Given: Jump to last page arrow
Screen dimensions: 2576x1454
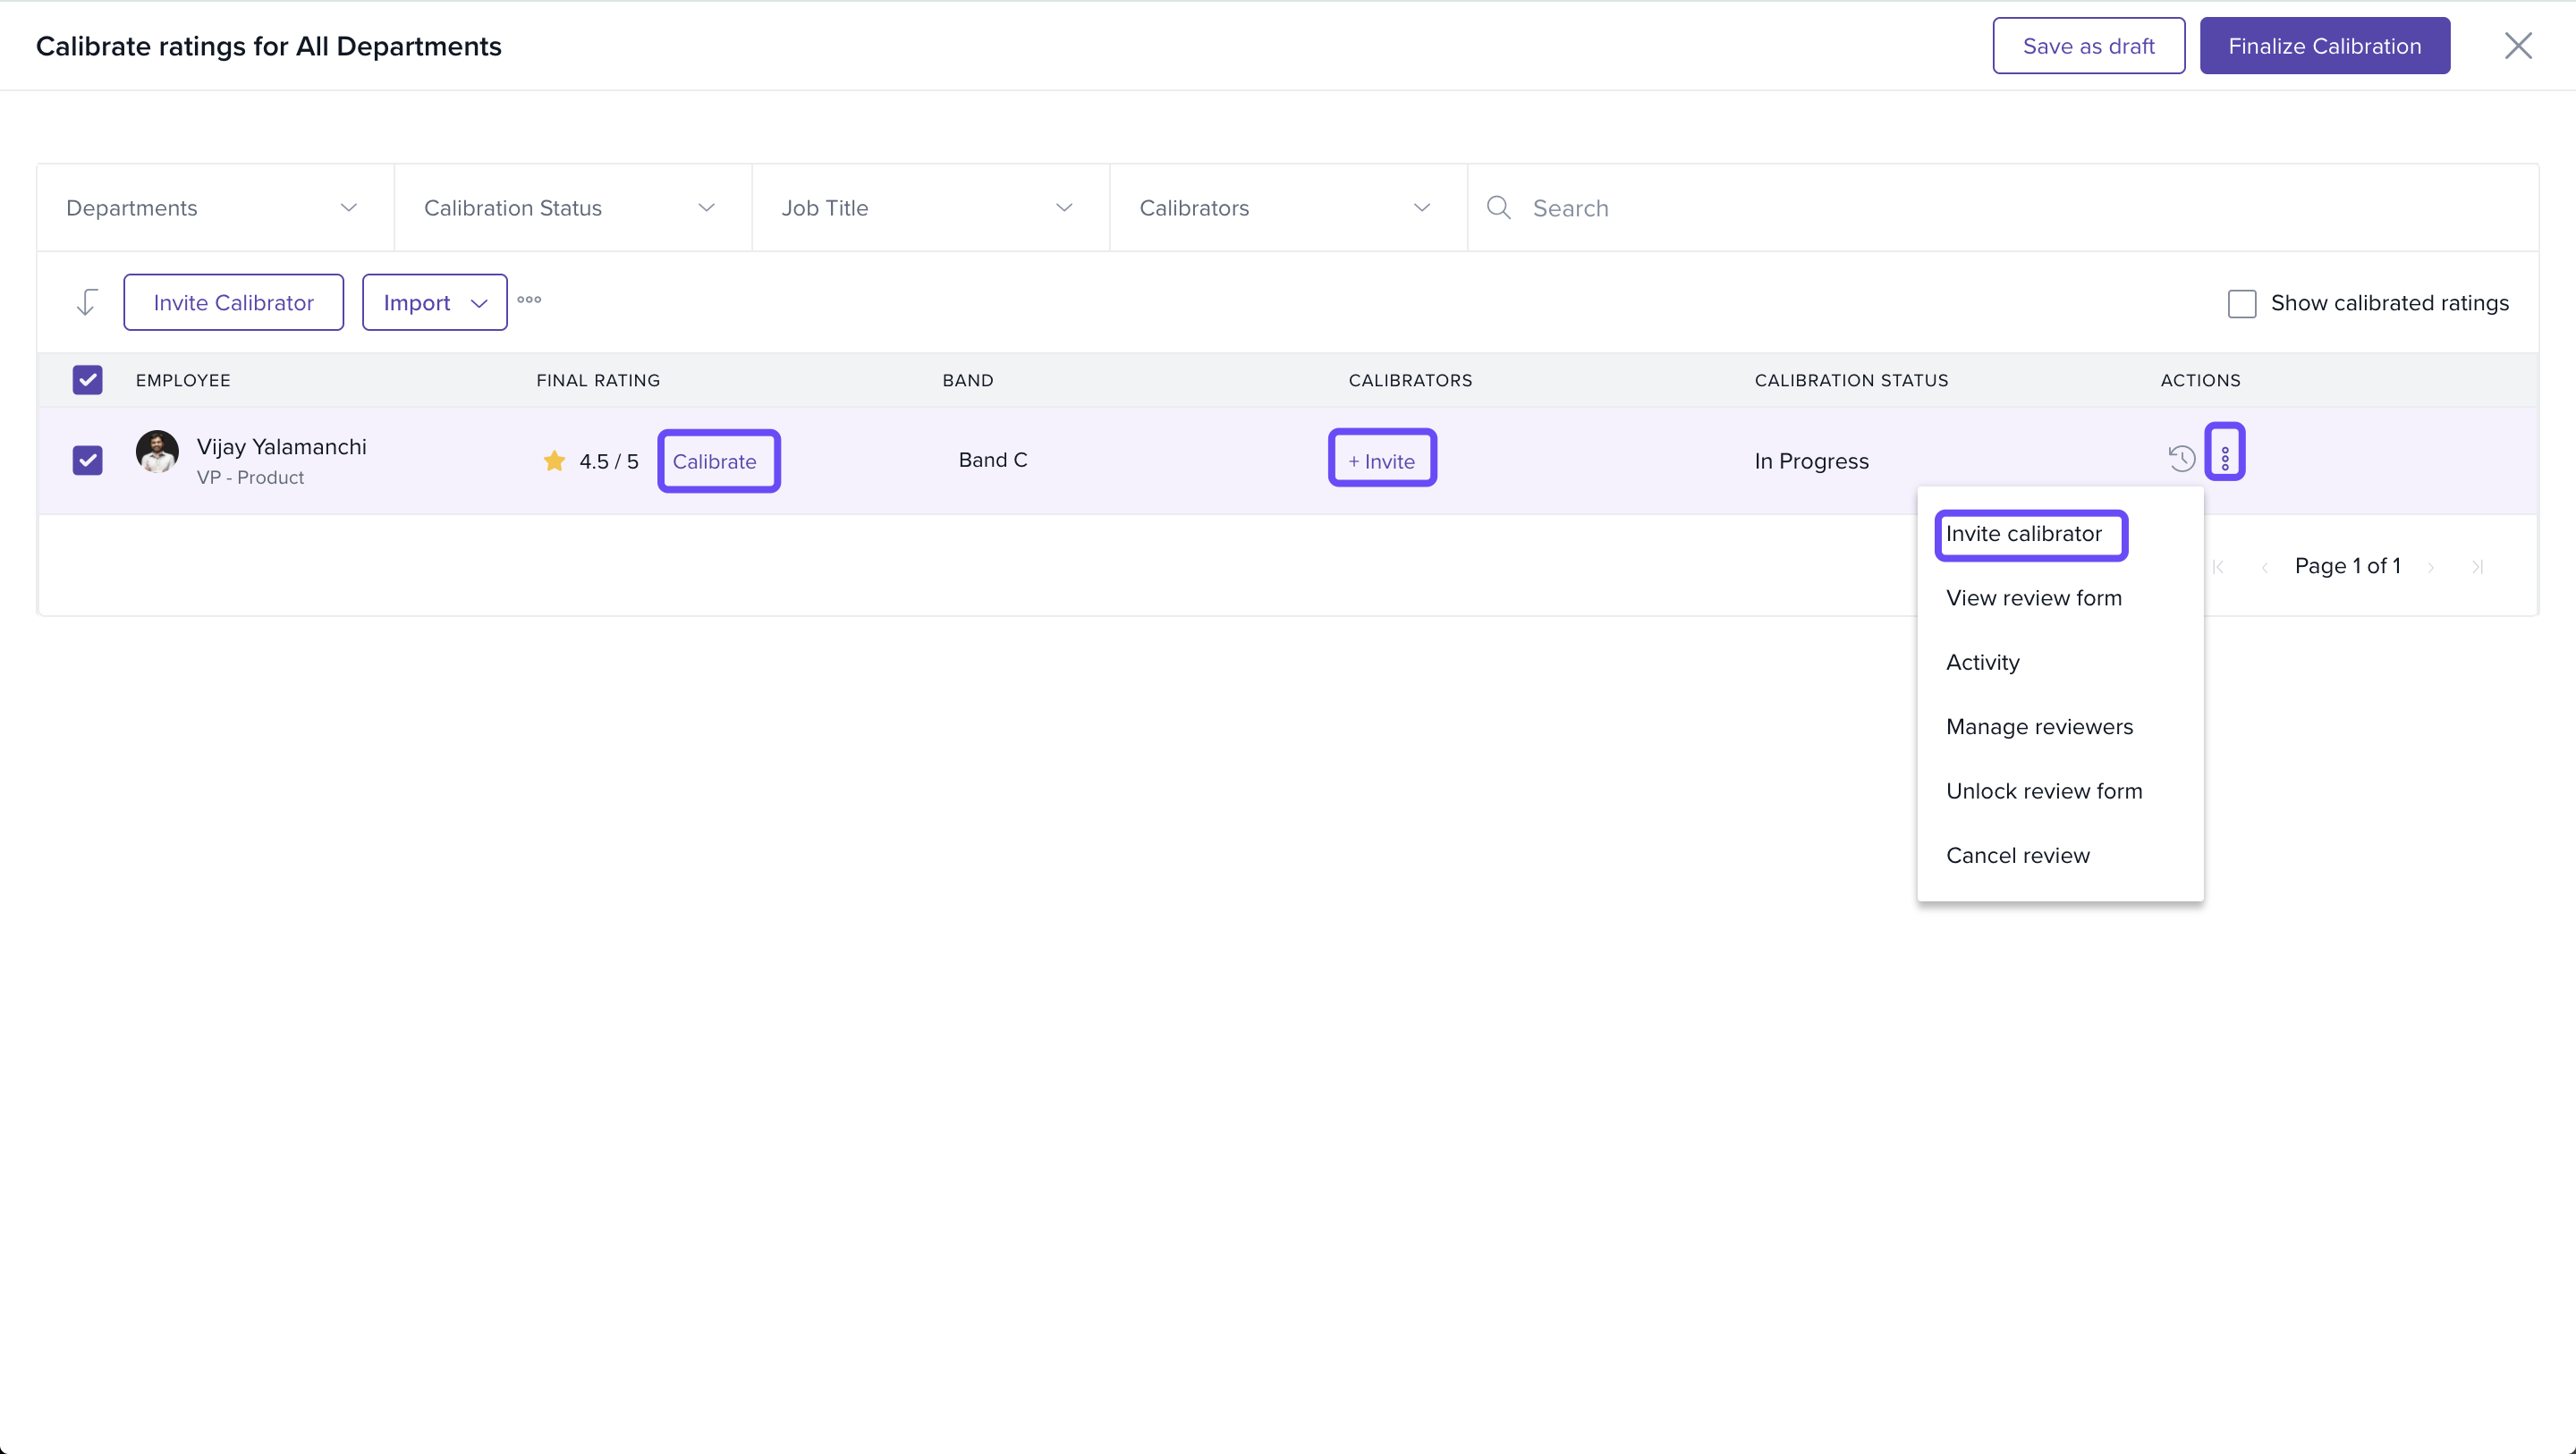Looking at the screenshot, I should 2477,567.
